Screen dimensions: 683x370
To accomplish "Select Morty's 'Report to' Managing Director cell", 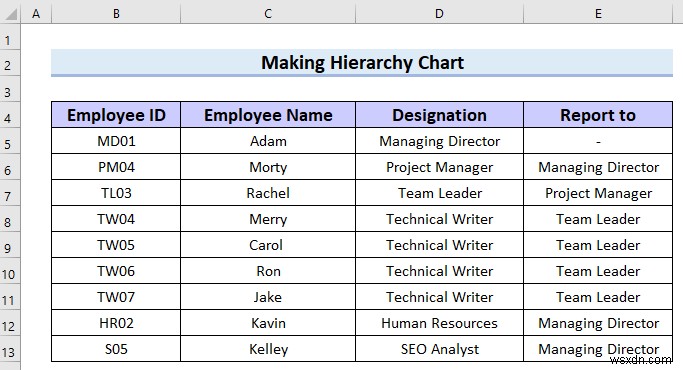I will (x=598, y=167).
